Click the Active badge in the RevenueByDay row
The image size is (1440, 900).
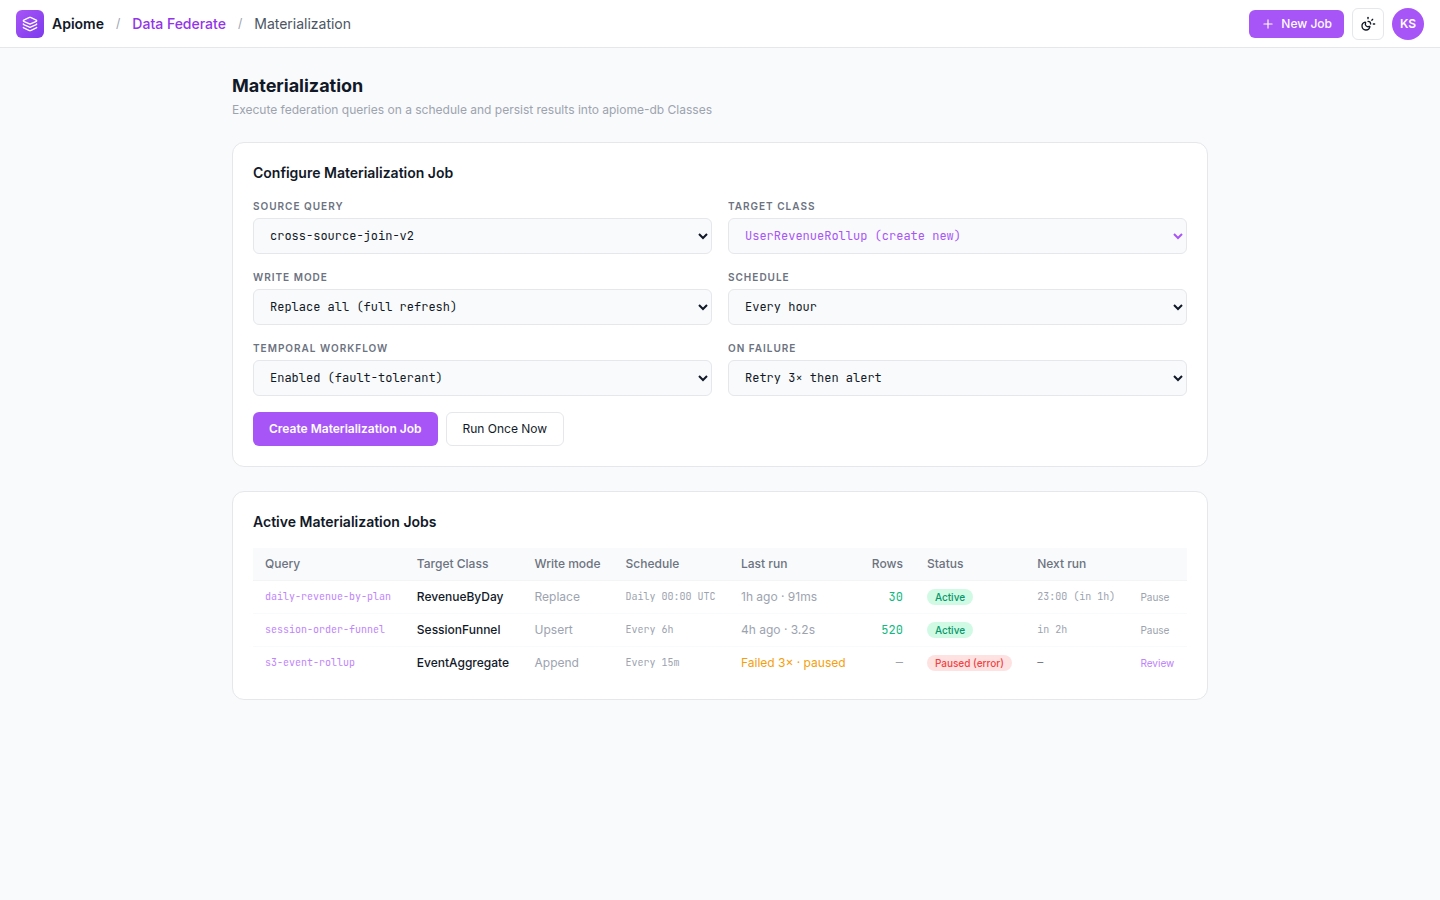click(950, 597)
